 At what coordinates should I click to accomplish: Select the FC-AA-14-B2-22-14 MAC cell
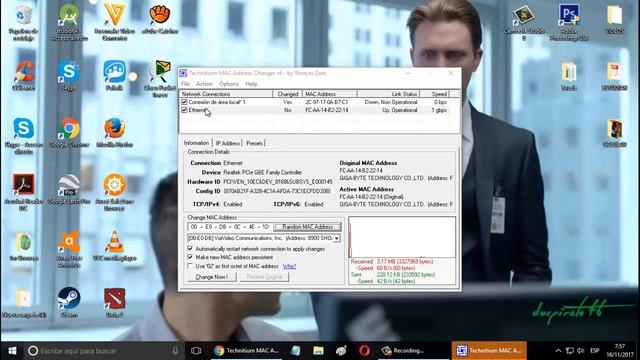pyautogui.click(x=327, y=110)
